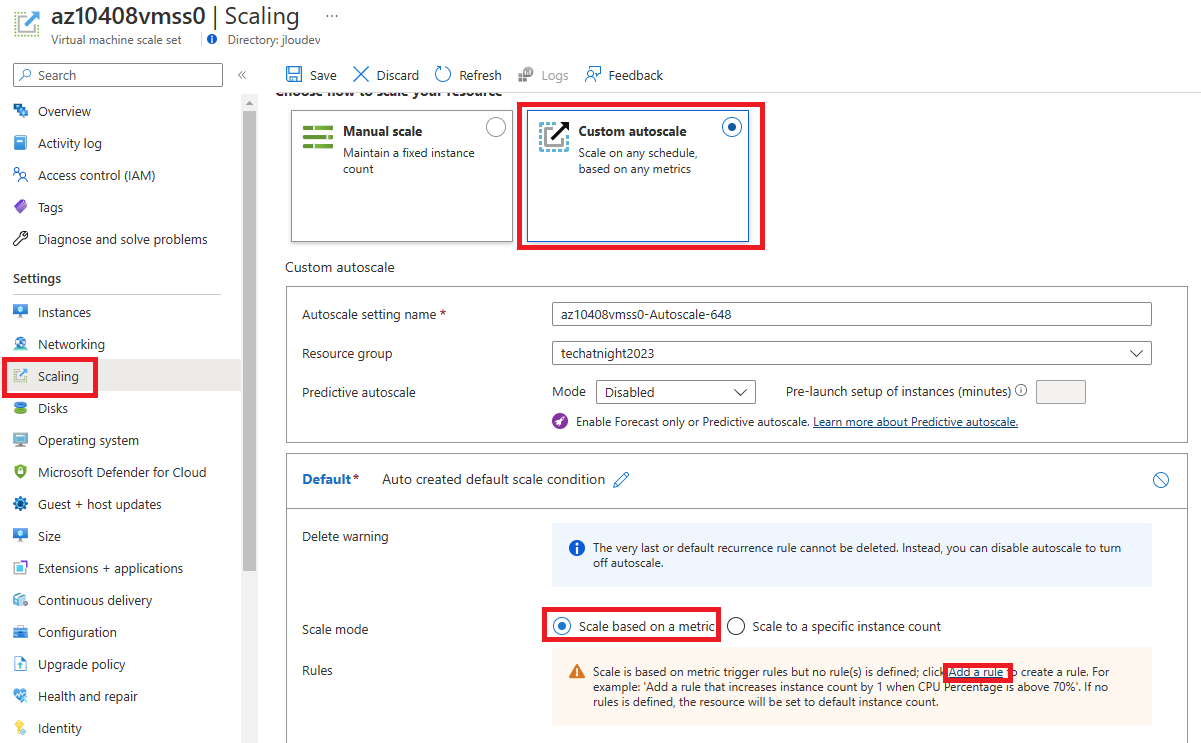Open Configuration in the sidebar

coord(77,632)
